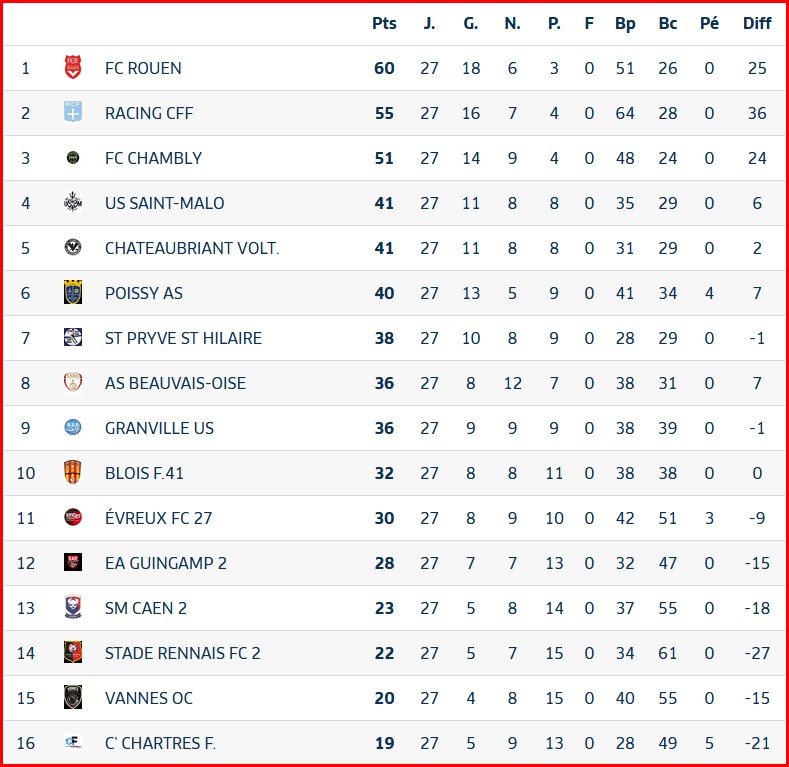Click the Racing CFF club logo
Screen dimensions: 789x767
72,113
